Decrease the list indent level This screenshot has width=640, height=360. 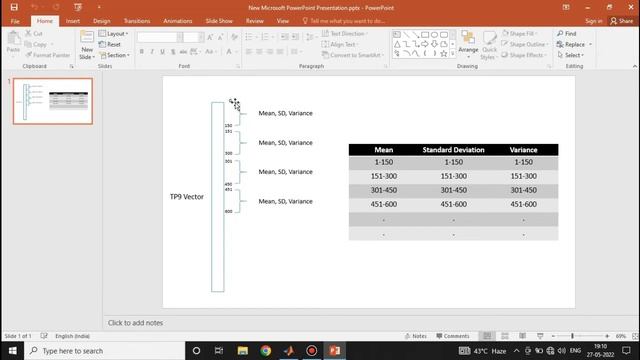[284, 37]
